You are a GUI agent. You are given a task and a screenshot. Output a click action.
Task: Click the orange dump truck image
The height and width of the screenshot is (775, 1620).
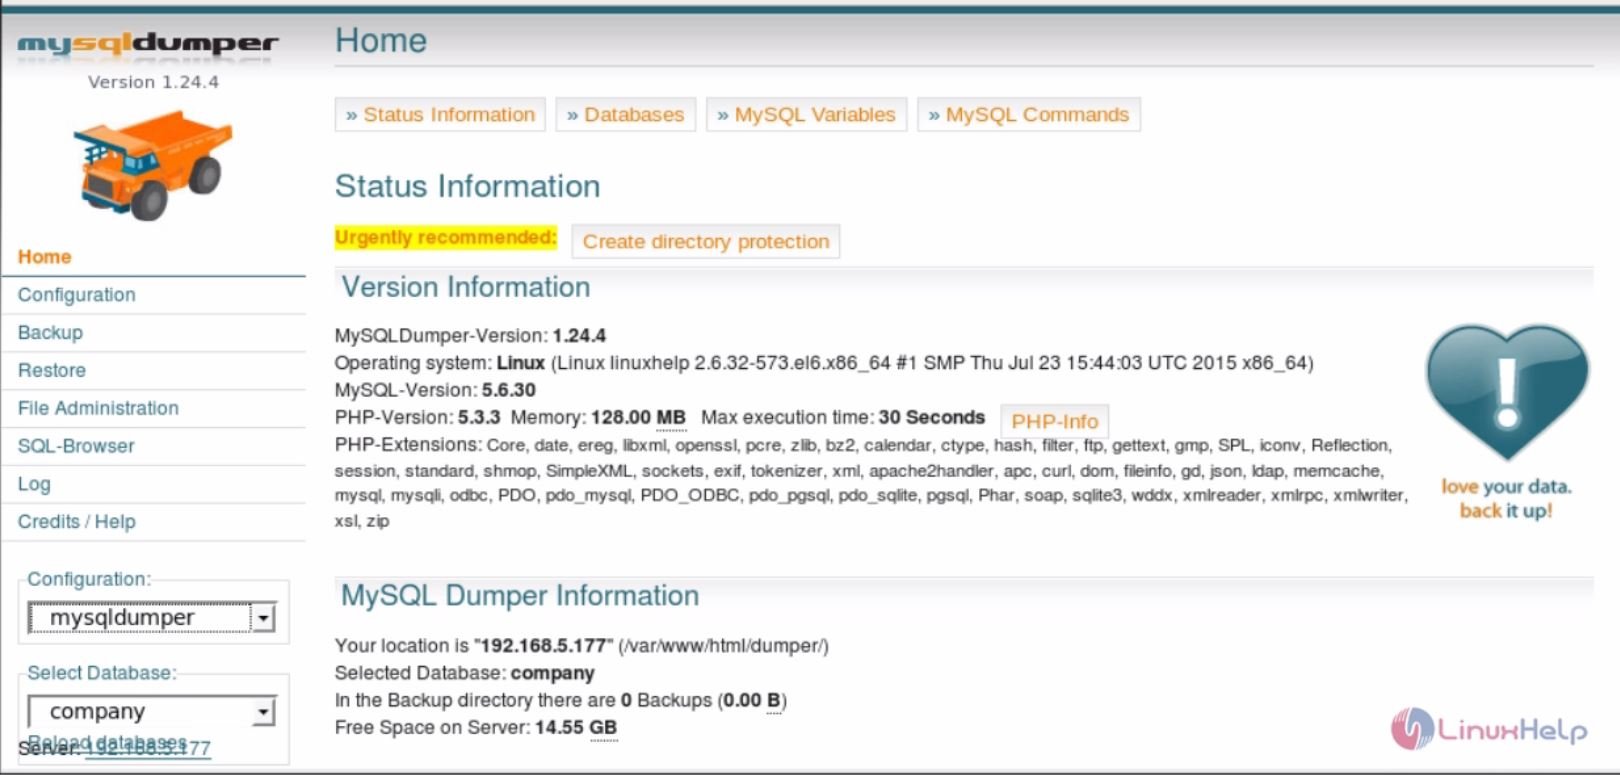[152, 165]
